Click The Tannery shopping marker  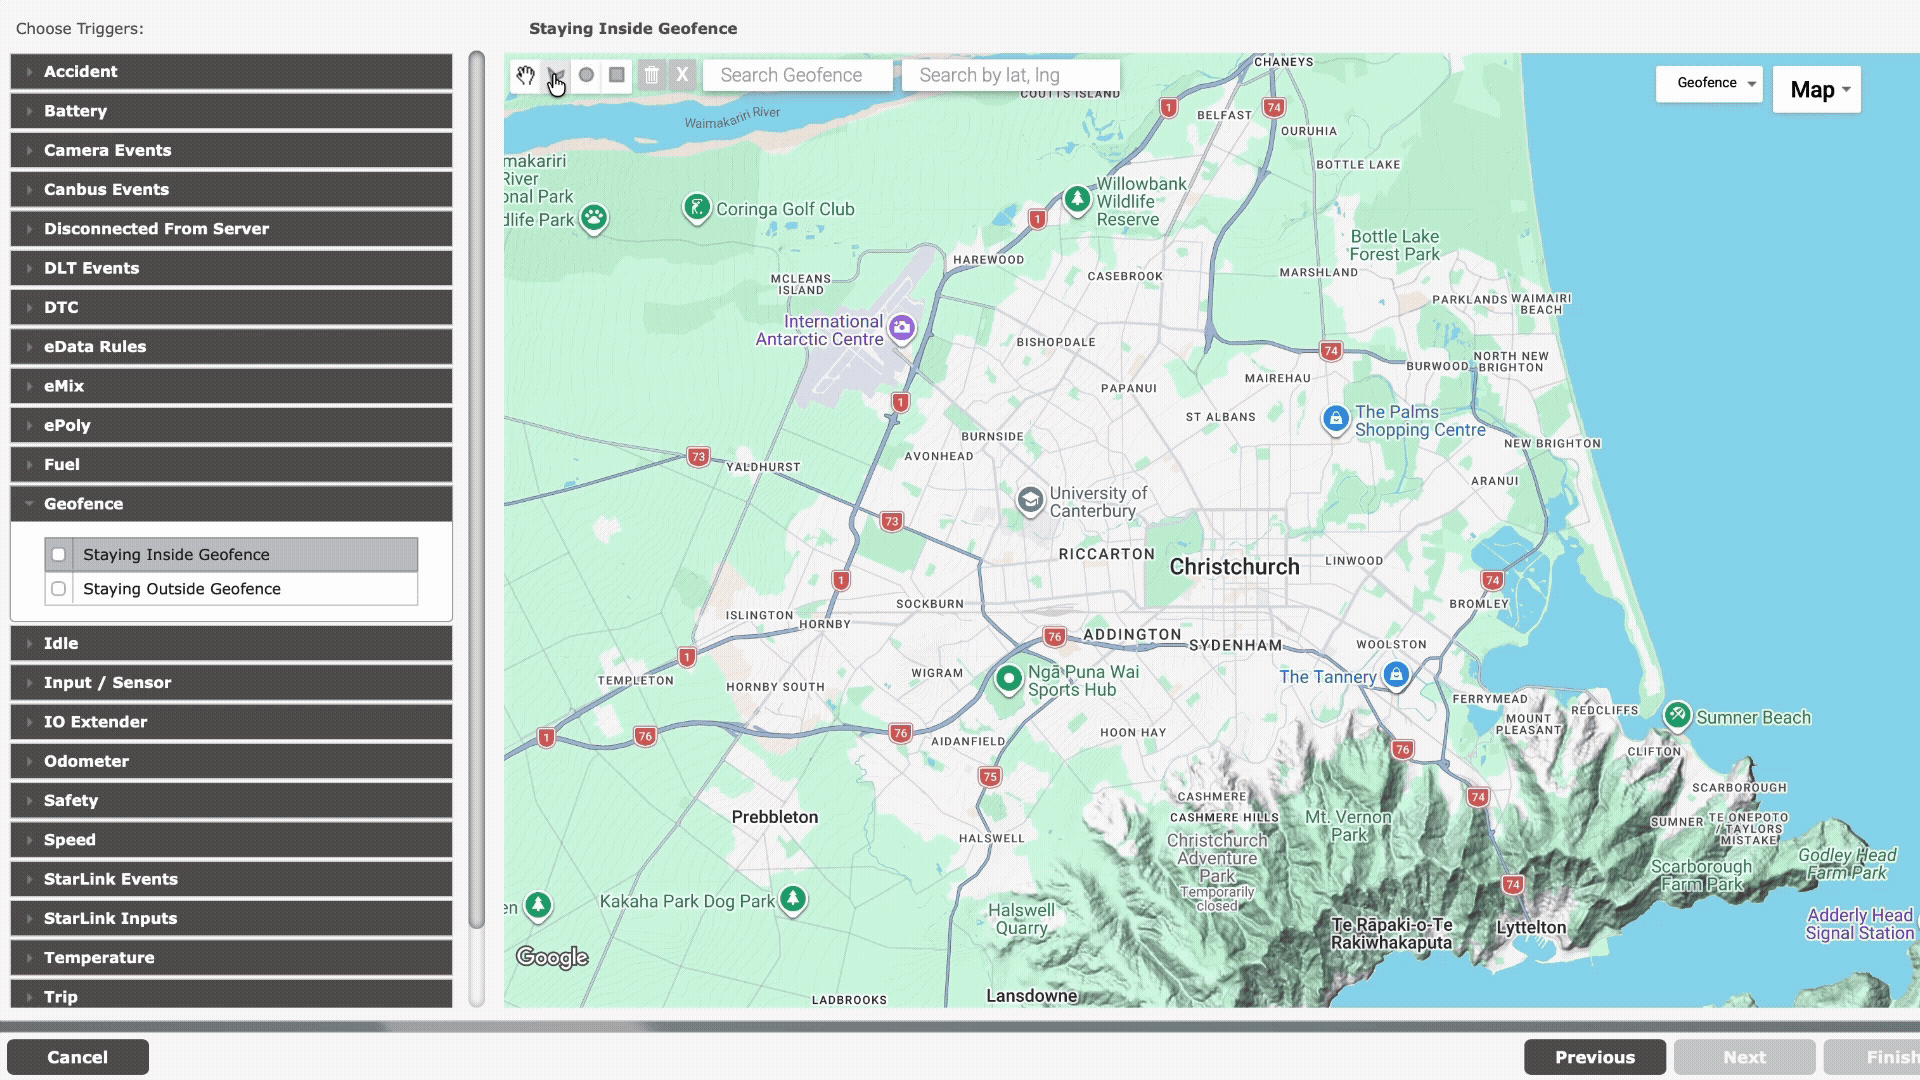(1396, 675)
